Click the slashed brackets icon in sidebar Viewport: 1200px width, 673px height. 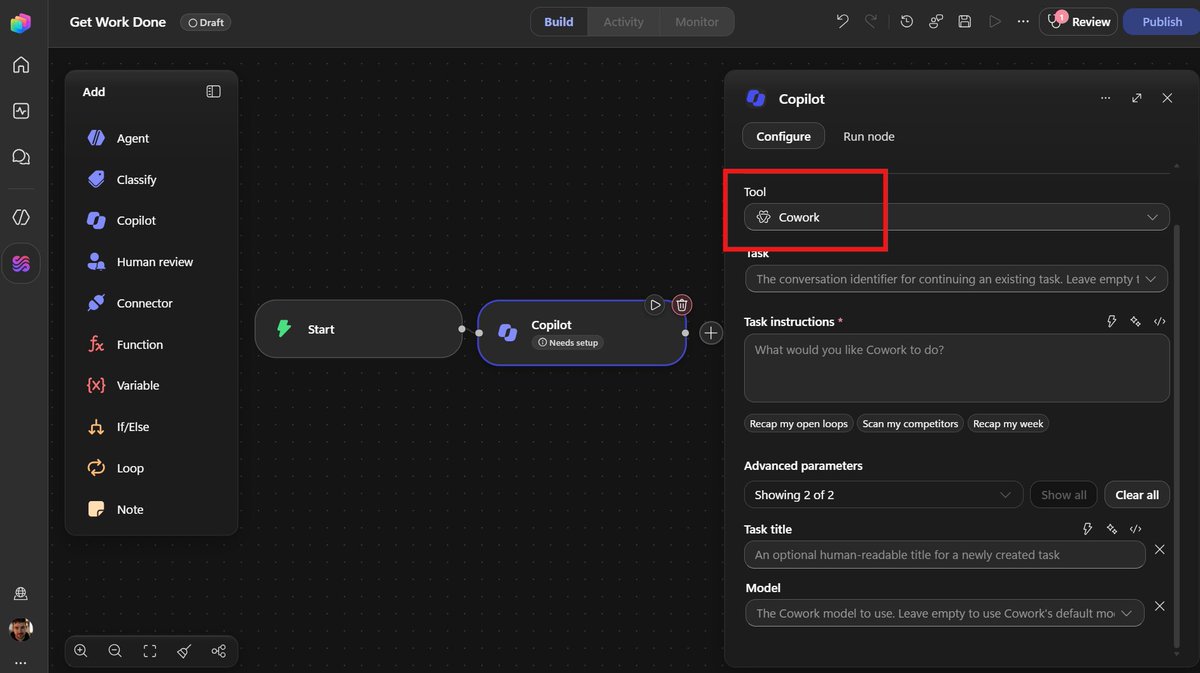(21, 217)
